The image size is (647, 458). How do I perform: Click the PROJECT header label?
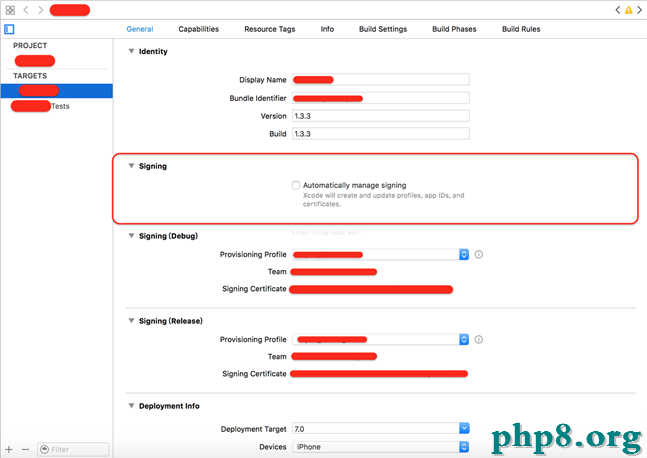[30, 45]
